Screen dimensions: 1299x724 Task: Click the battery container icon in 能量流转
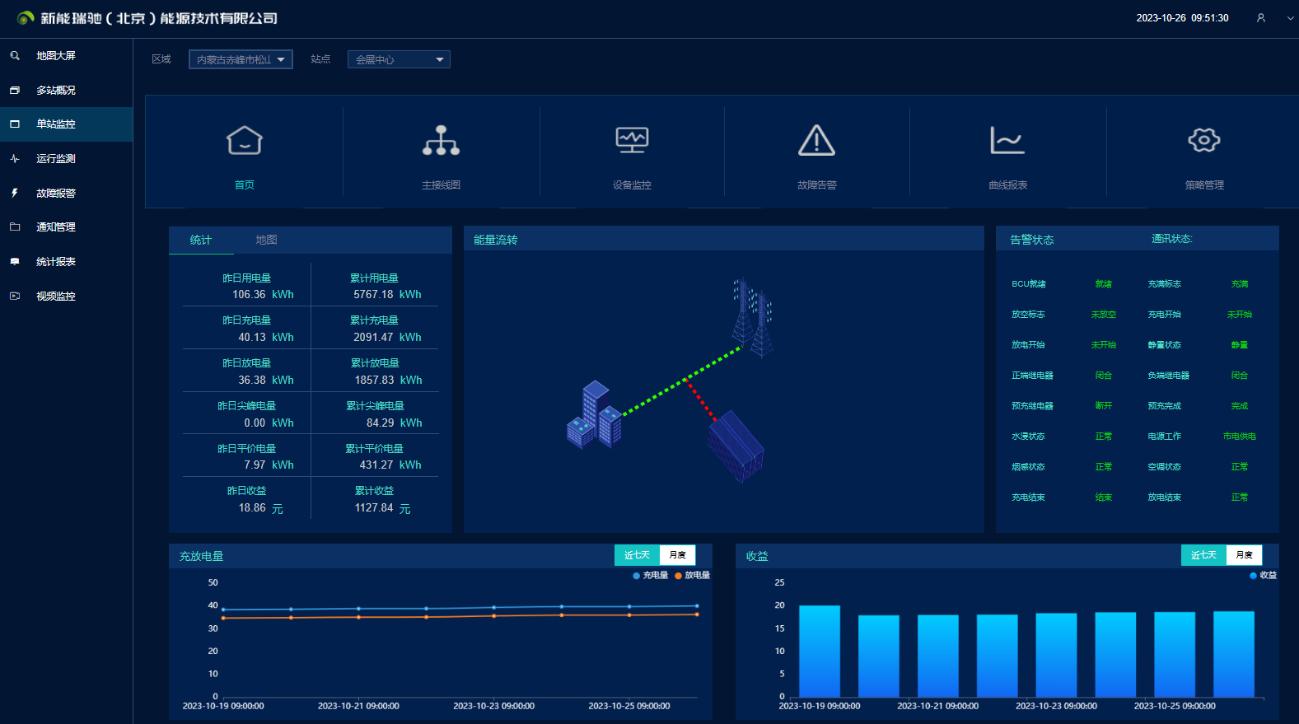[737, 446]
